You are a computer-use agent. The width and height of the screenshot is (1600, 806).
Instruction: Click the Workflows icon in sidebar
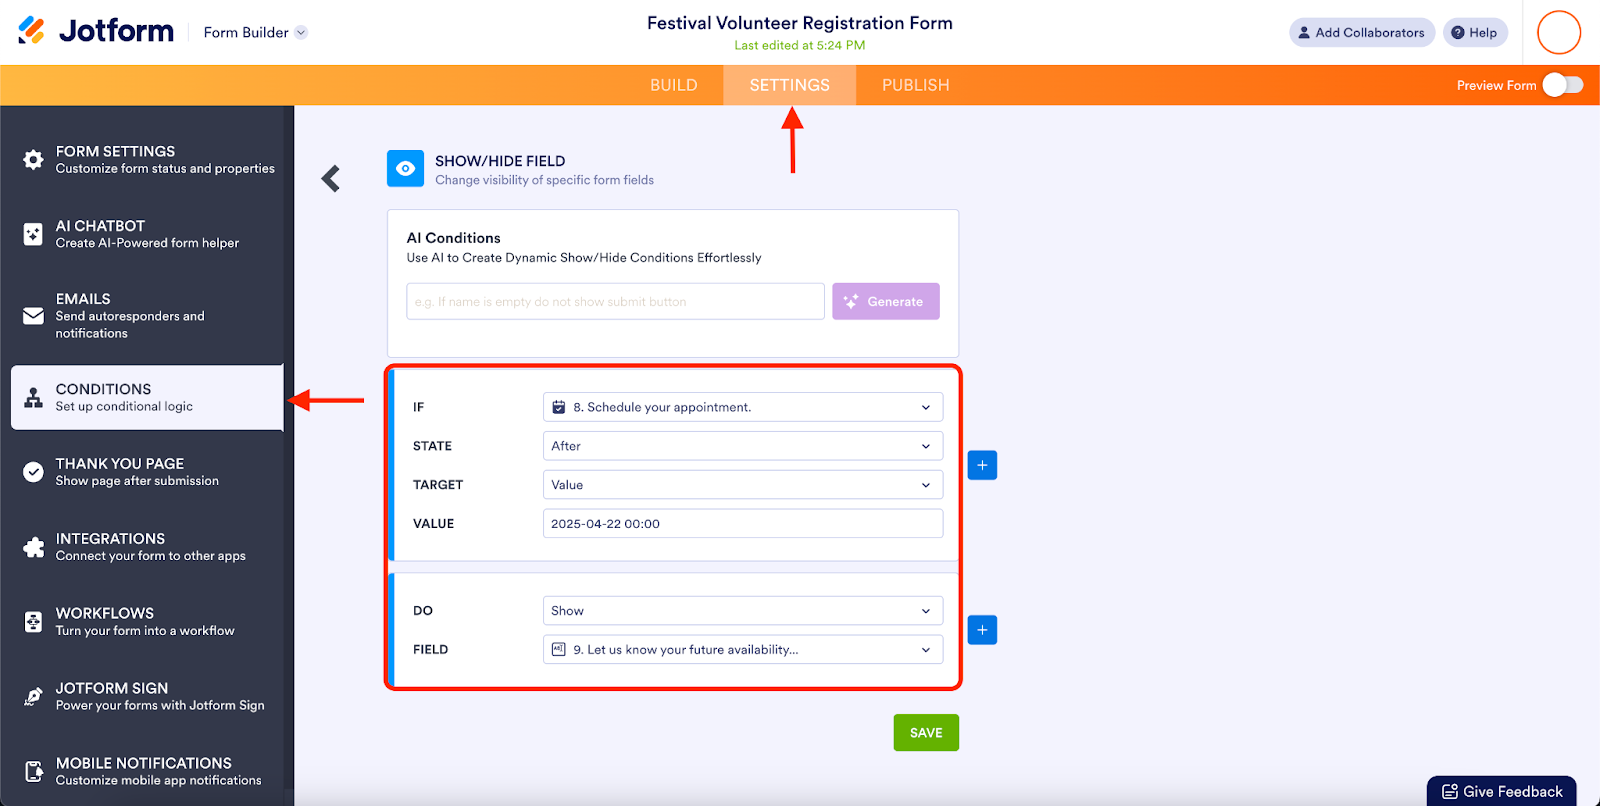(x=33, y=622)
